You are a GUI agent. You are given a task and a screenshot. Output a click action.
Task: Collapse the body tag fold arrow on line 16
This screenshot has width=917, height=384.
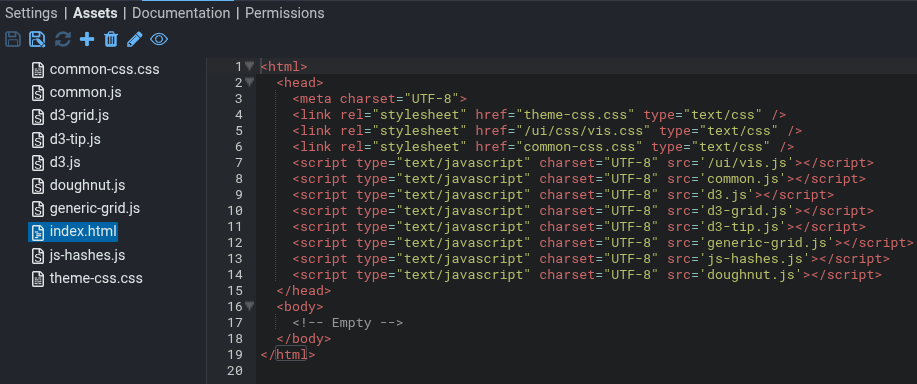click(250, 306)
